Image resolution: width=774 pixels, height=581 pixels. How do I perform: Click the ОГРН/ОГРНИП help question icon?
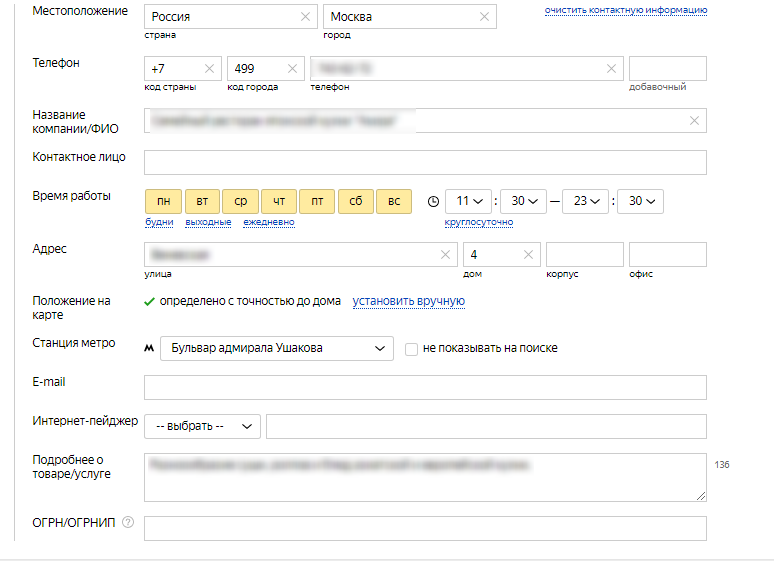127,522
